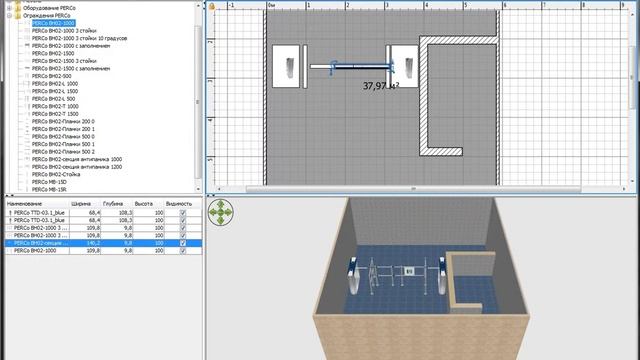Expand the Оборудование PERCo tree node
The width and height of the screenshot is (640, 360).
[9, 8]
